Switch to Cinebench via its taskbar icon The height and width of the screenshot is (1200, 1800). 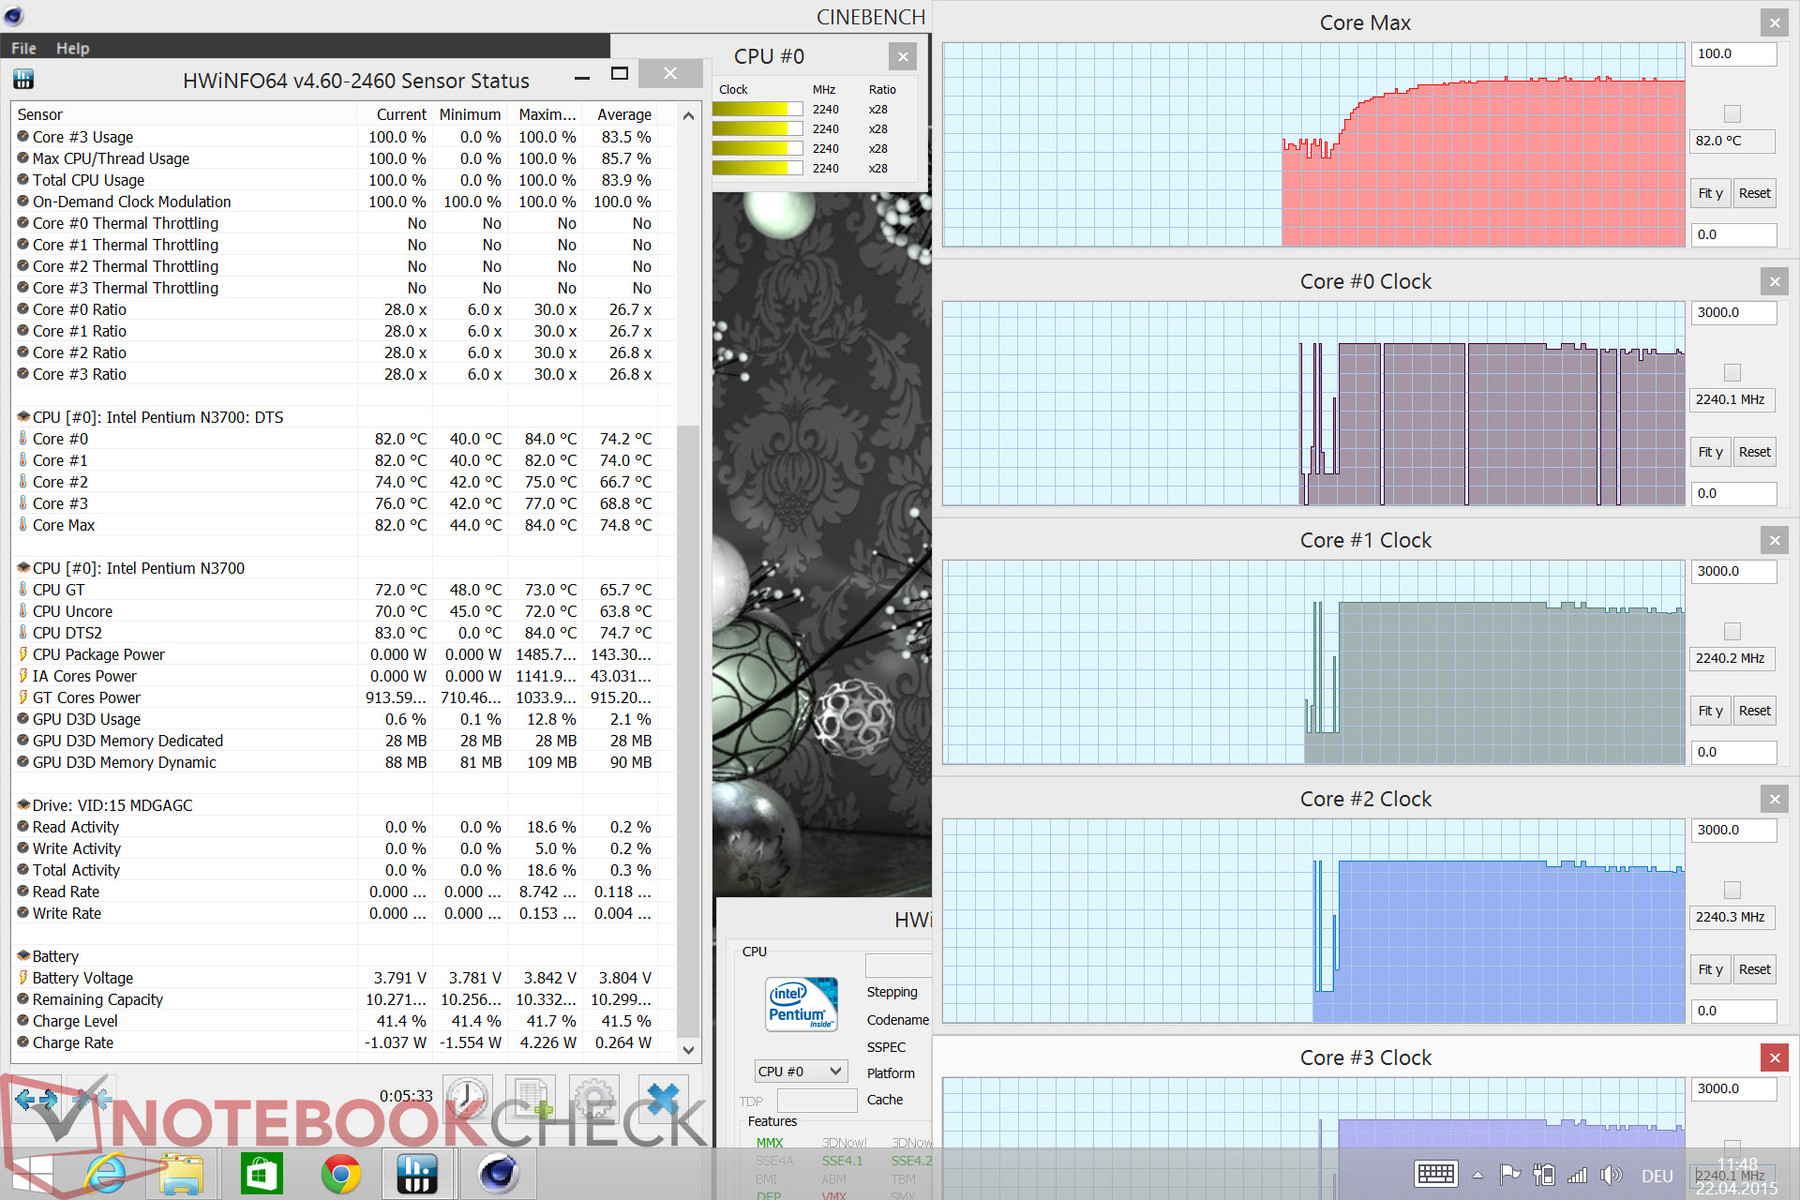click(497, 1174)
